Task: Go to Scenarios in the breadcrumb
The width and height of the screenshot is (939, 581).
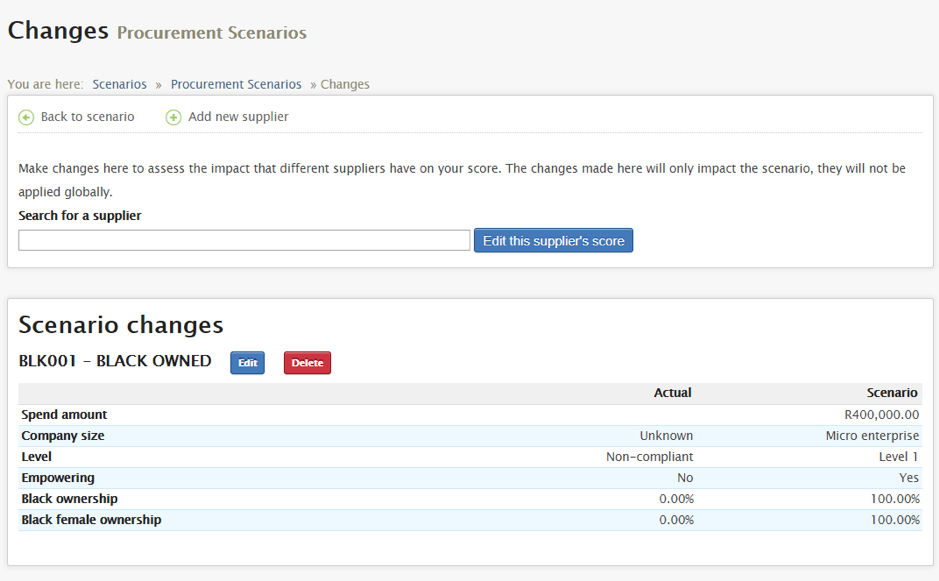Action: click(119, 84)
